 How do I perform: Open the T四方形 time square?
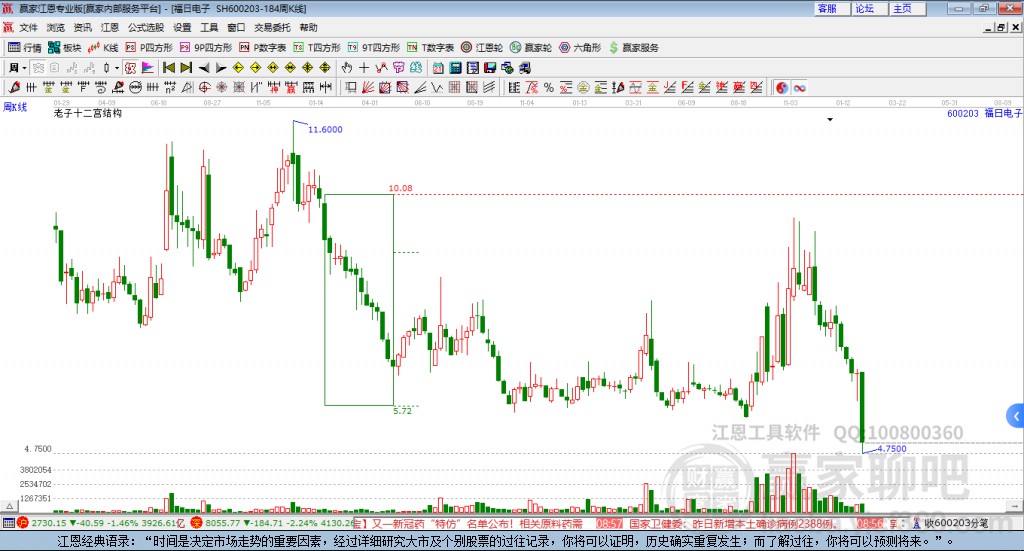coord(317,48)
